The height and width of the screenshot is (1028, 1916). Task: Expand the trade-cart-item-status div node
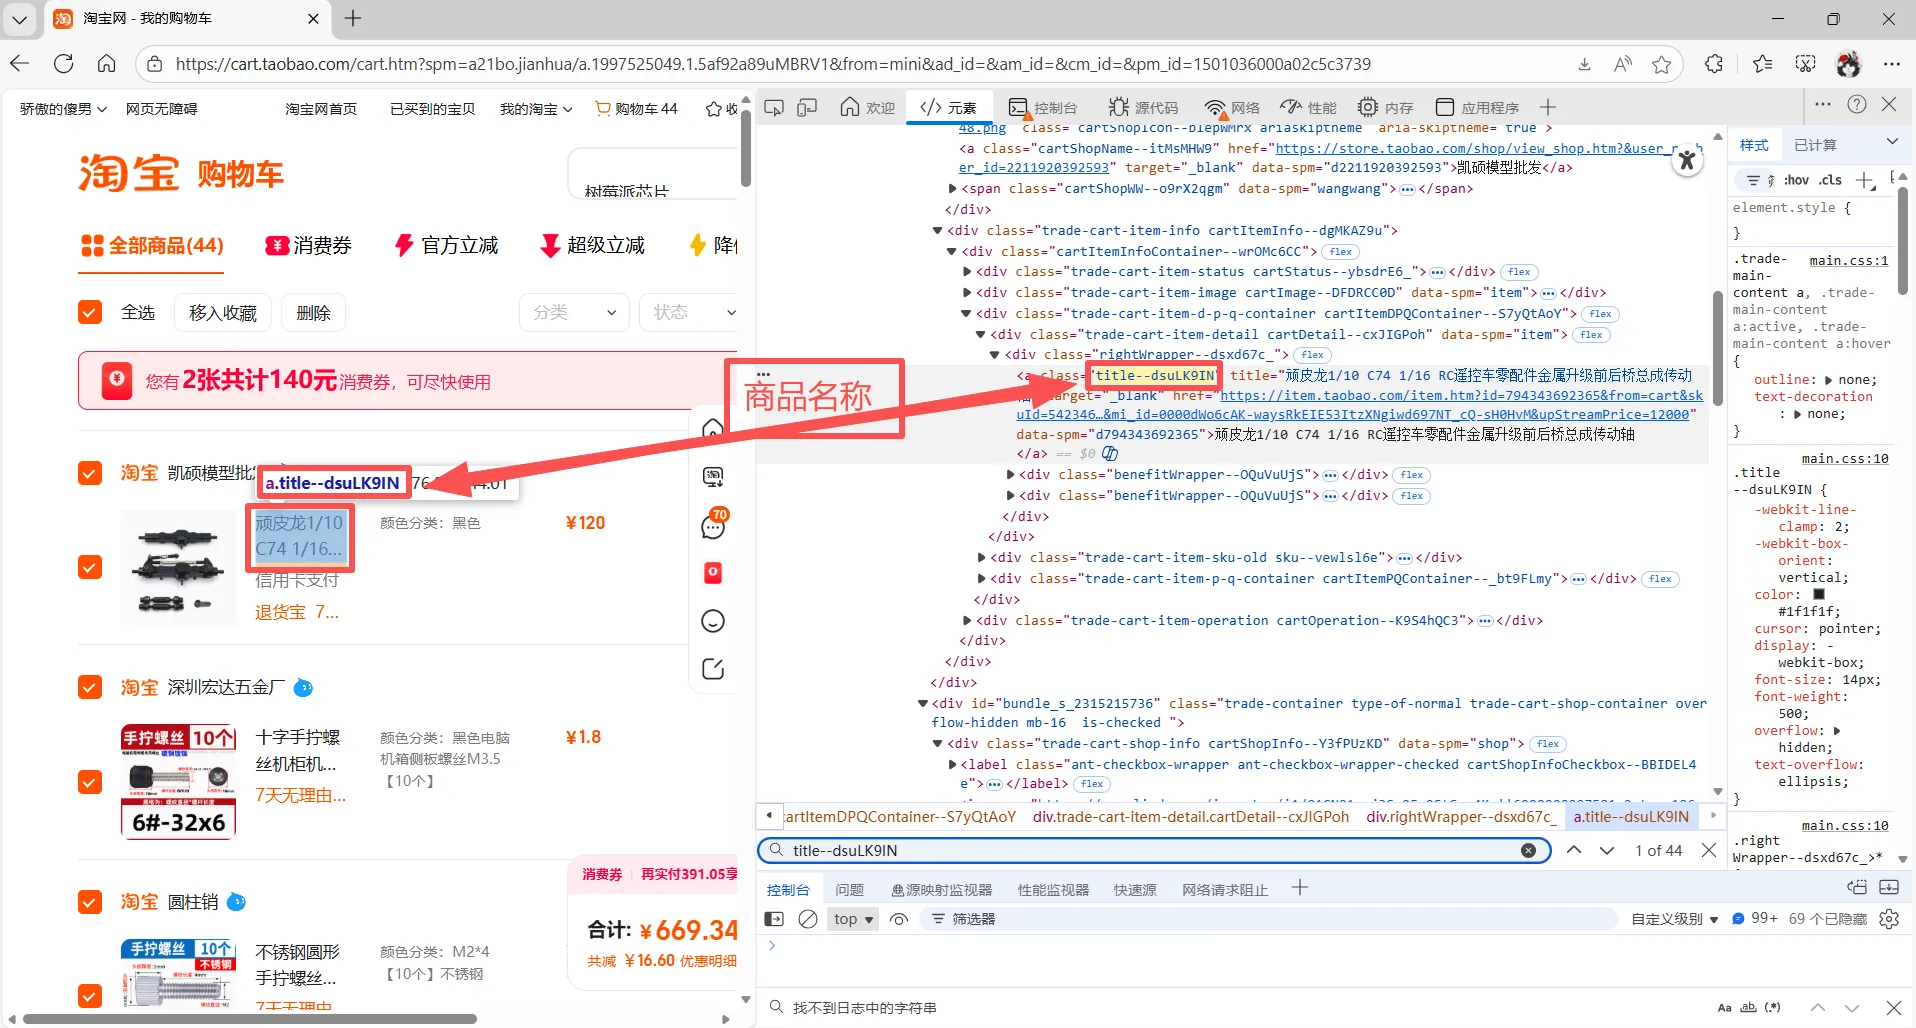click(x=967, y=272)
